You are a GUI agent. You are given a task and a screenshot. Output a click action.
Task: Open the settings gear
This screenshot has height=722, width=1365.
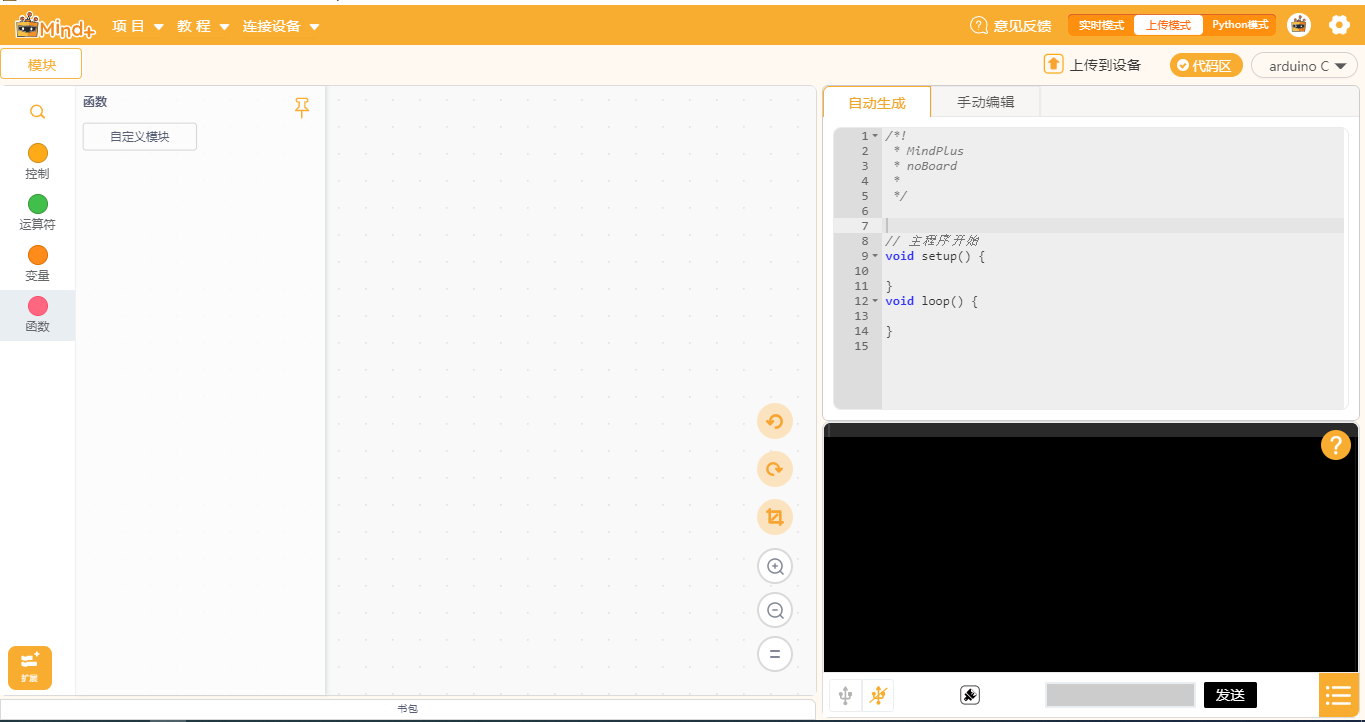click(1339, 25)
